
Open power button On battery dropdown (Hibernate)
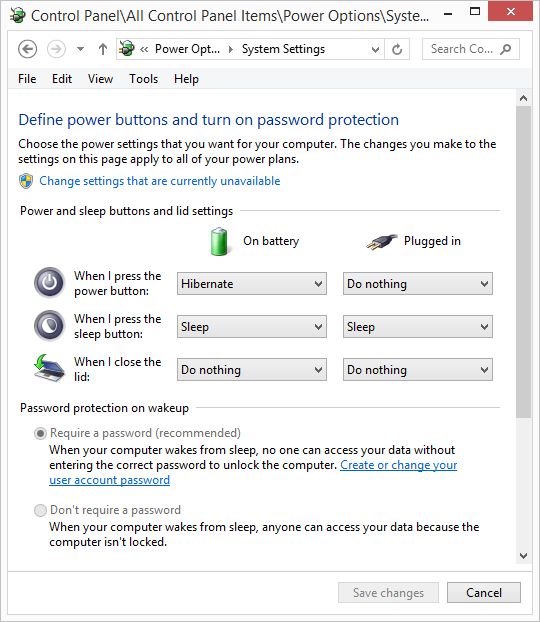(252, 284)
